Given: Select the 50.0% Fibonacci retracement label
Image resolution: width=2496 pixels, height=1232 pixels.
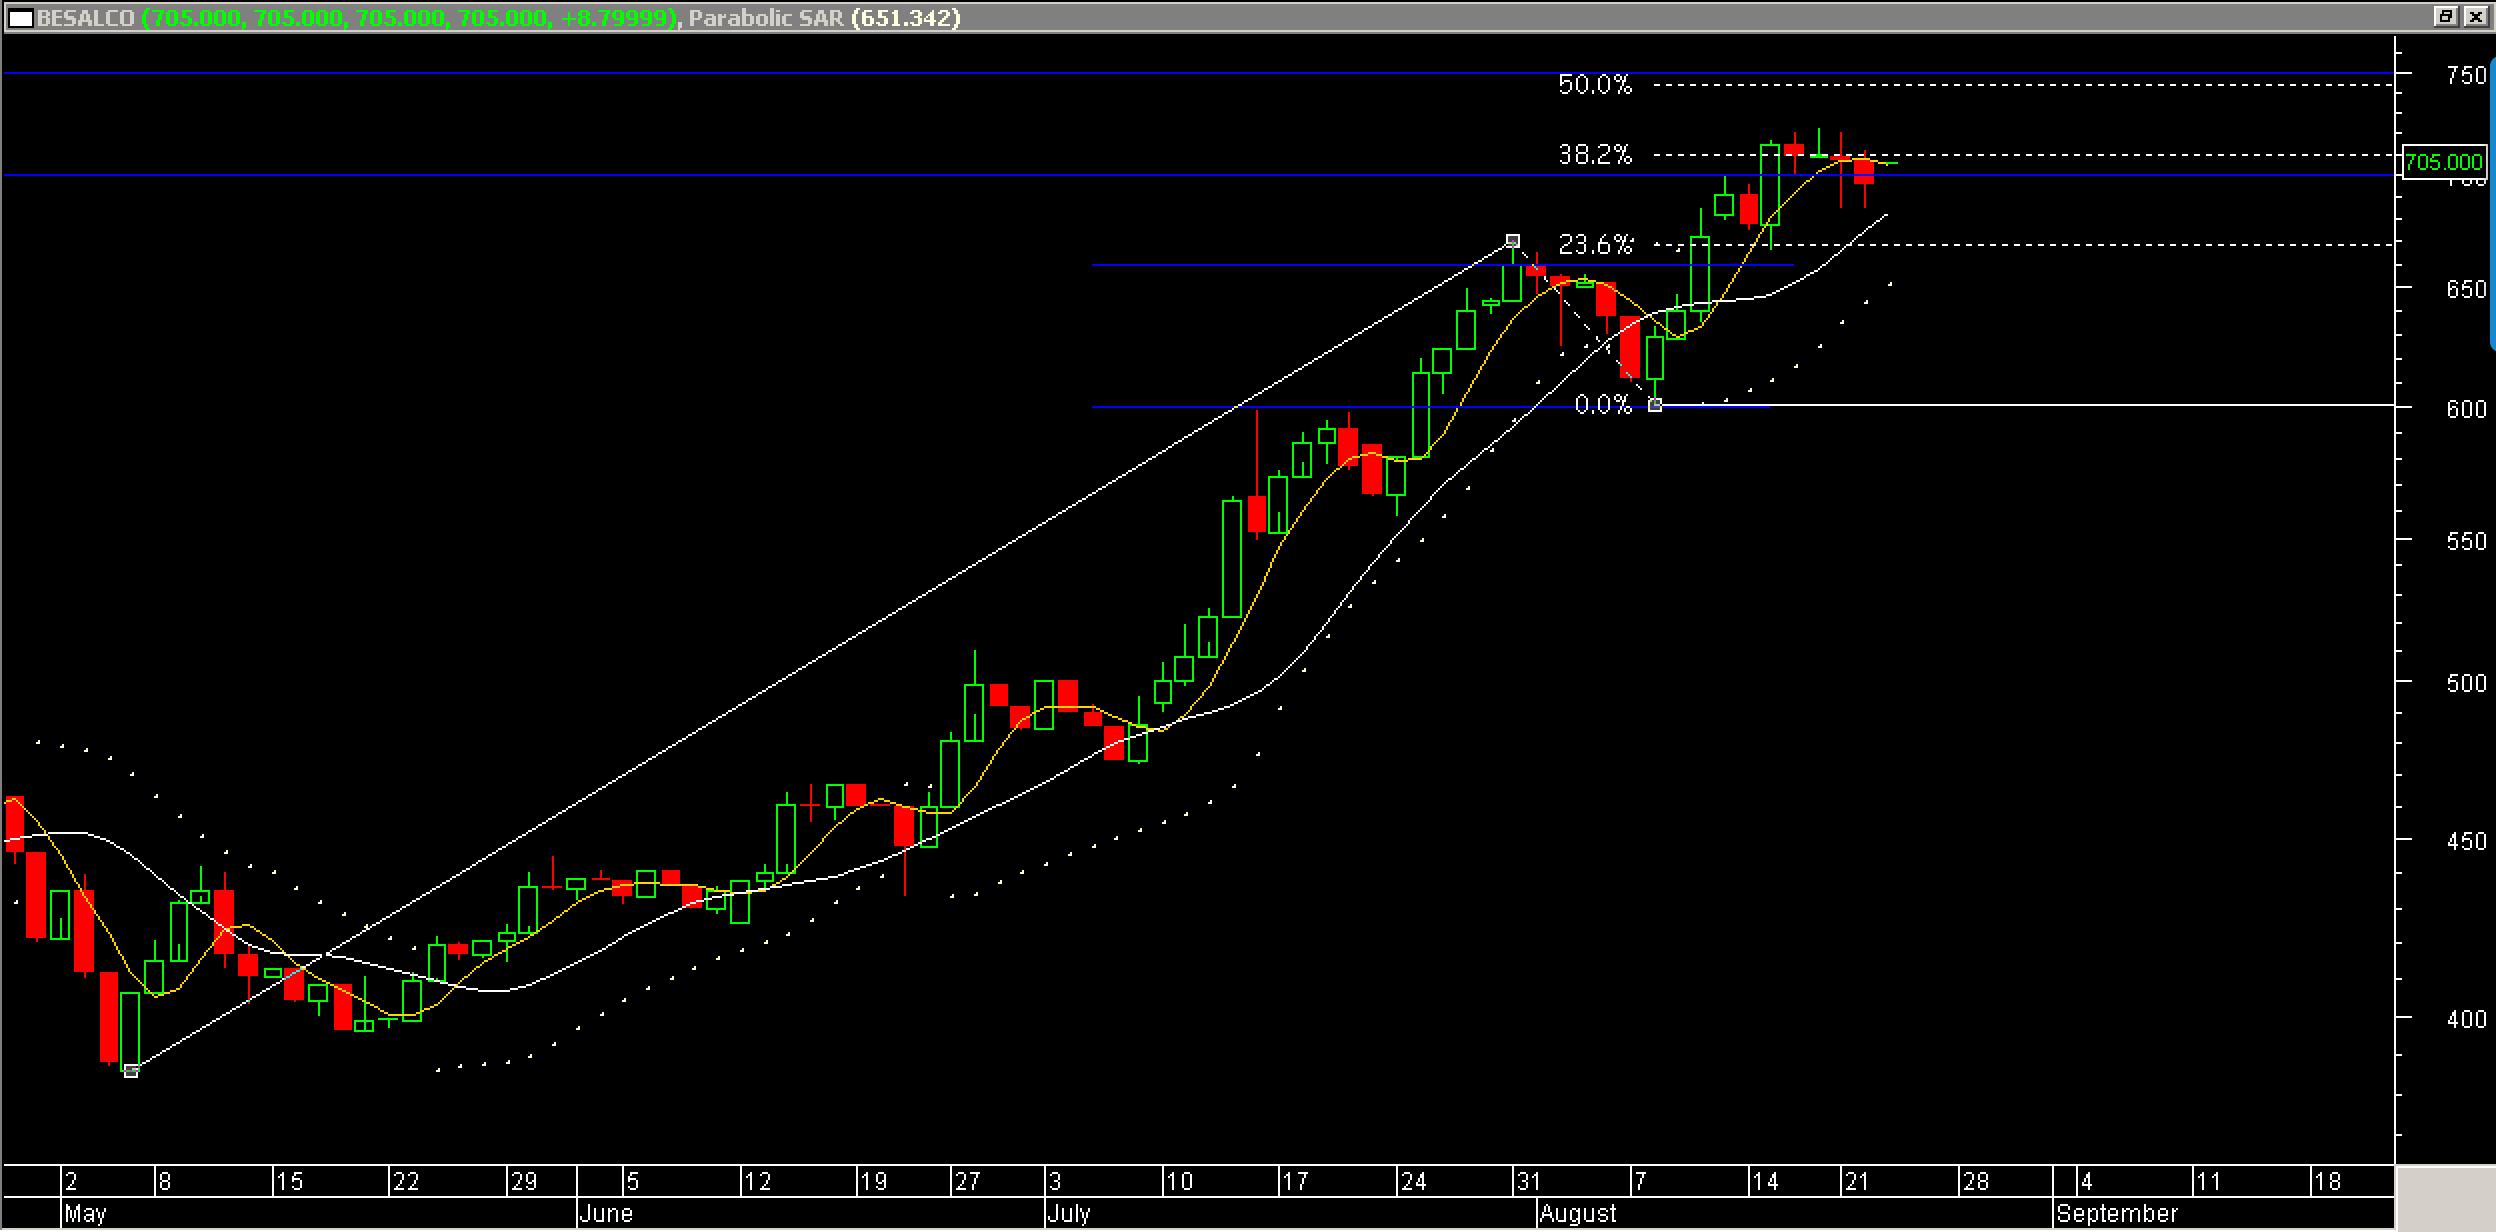Looking at the screenshot, I should 1595,85.
